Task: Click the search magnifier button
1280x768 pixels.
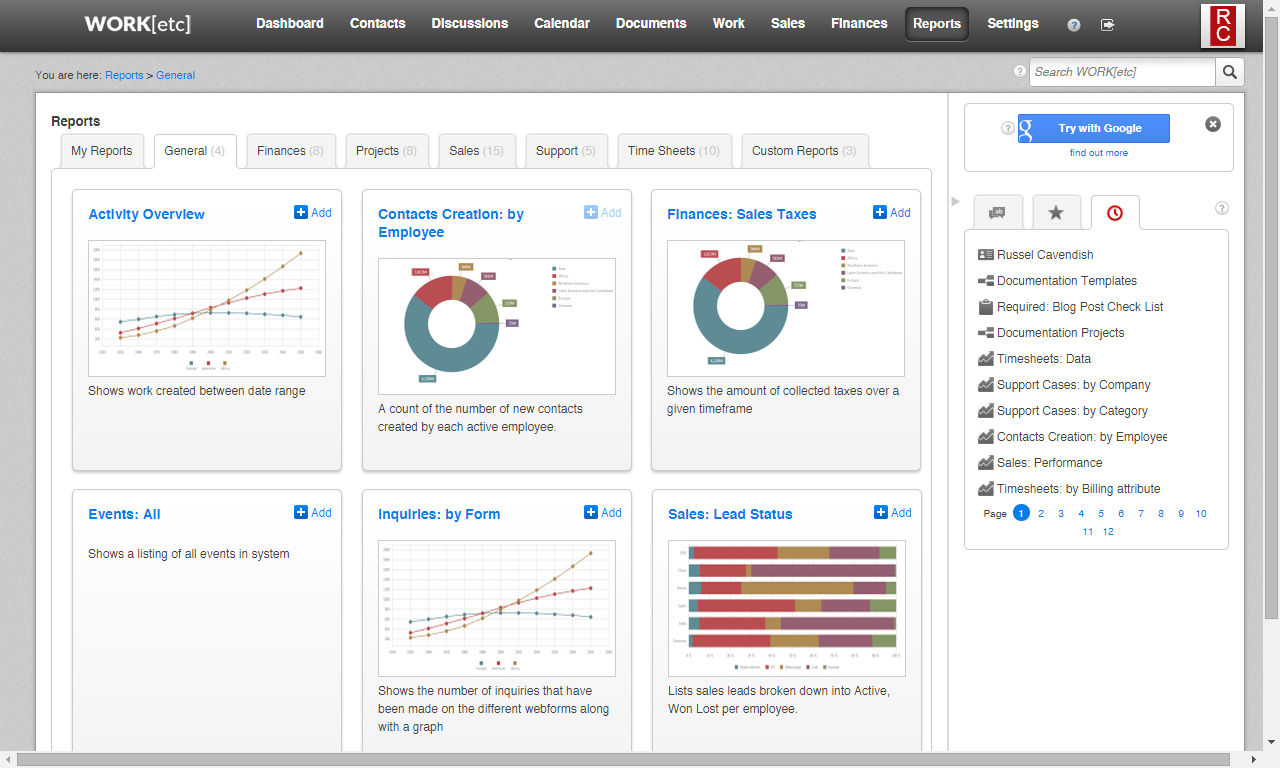Action: point(1229,72)
